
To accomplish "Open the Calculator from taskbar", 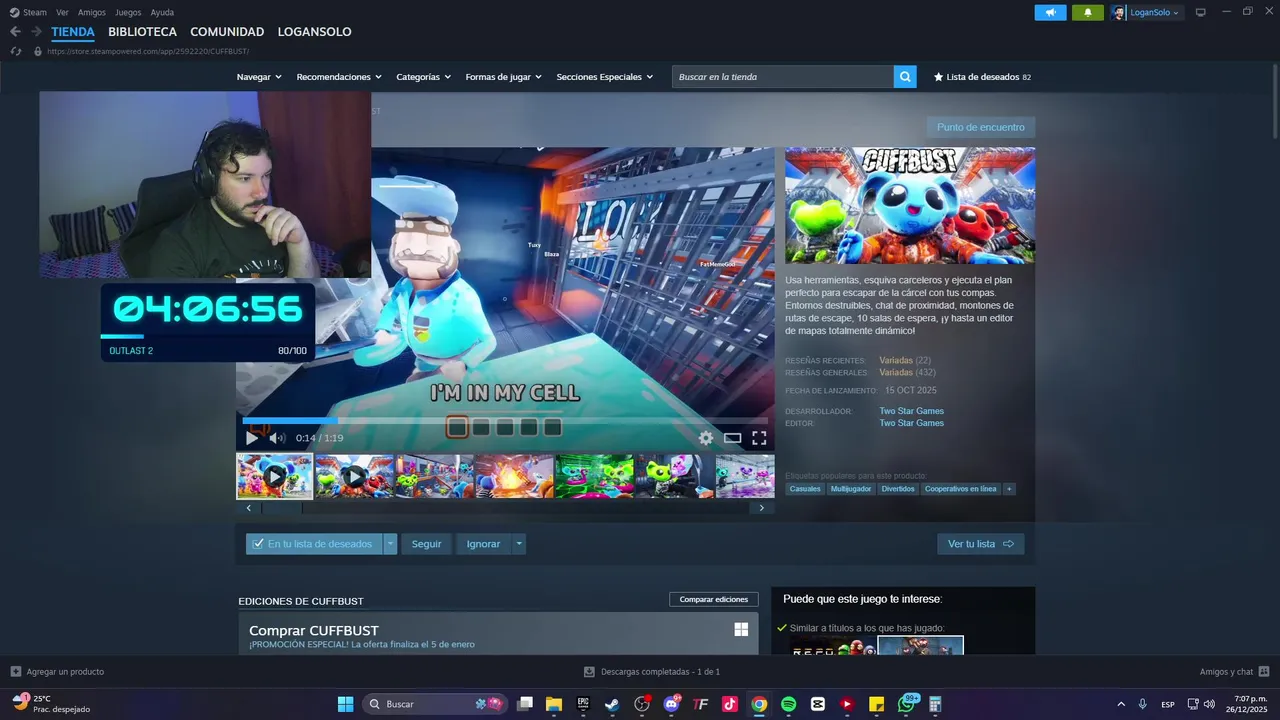I will (935, 704).
